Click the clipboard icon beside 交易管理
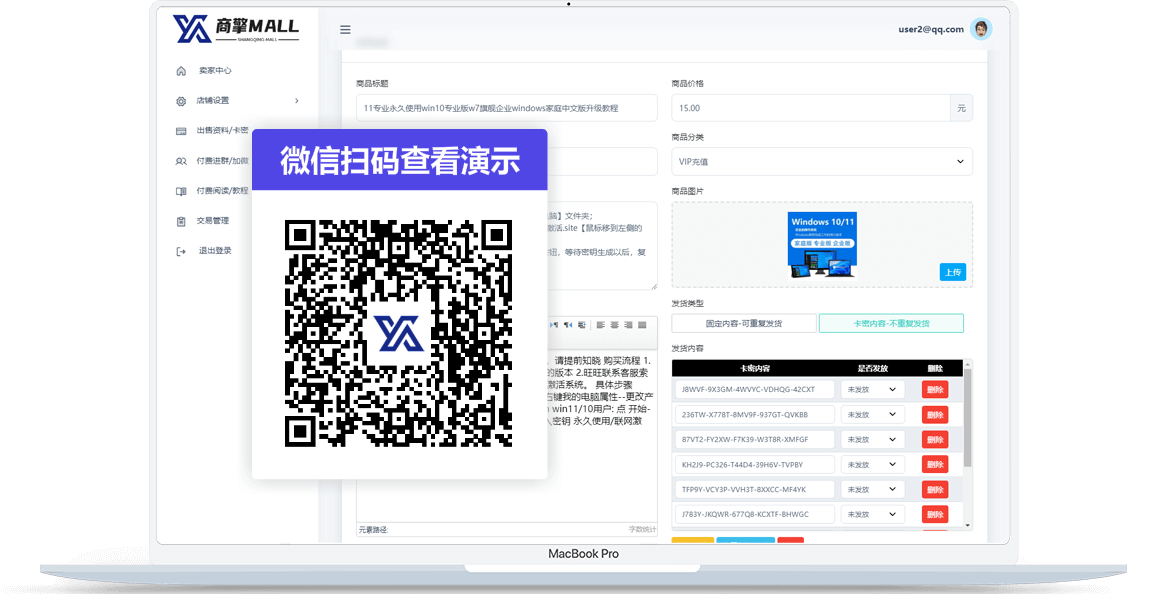 click(x=181, y=221)
